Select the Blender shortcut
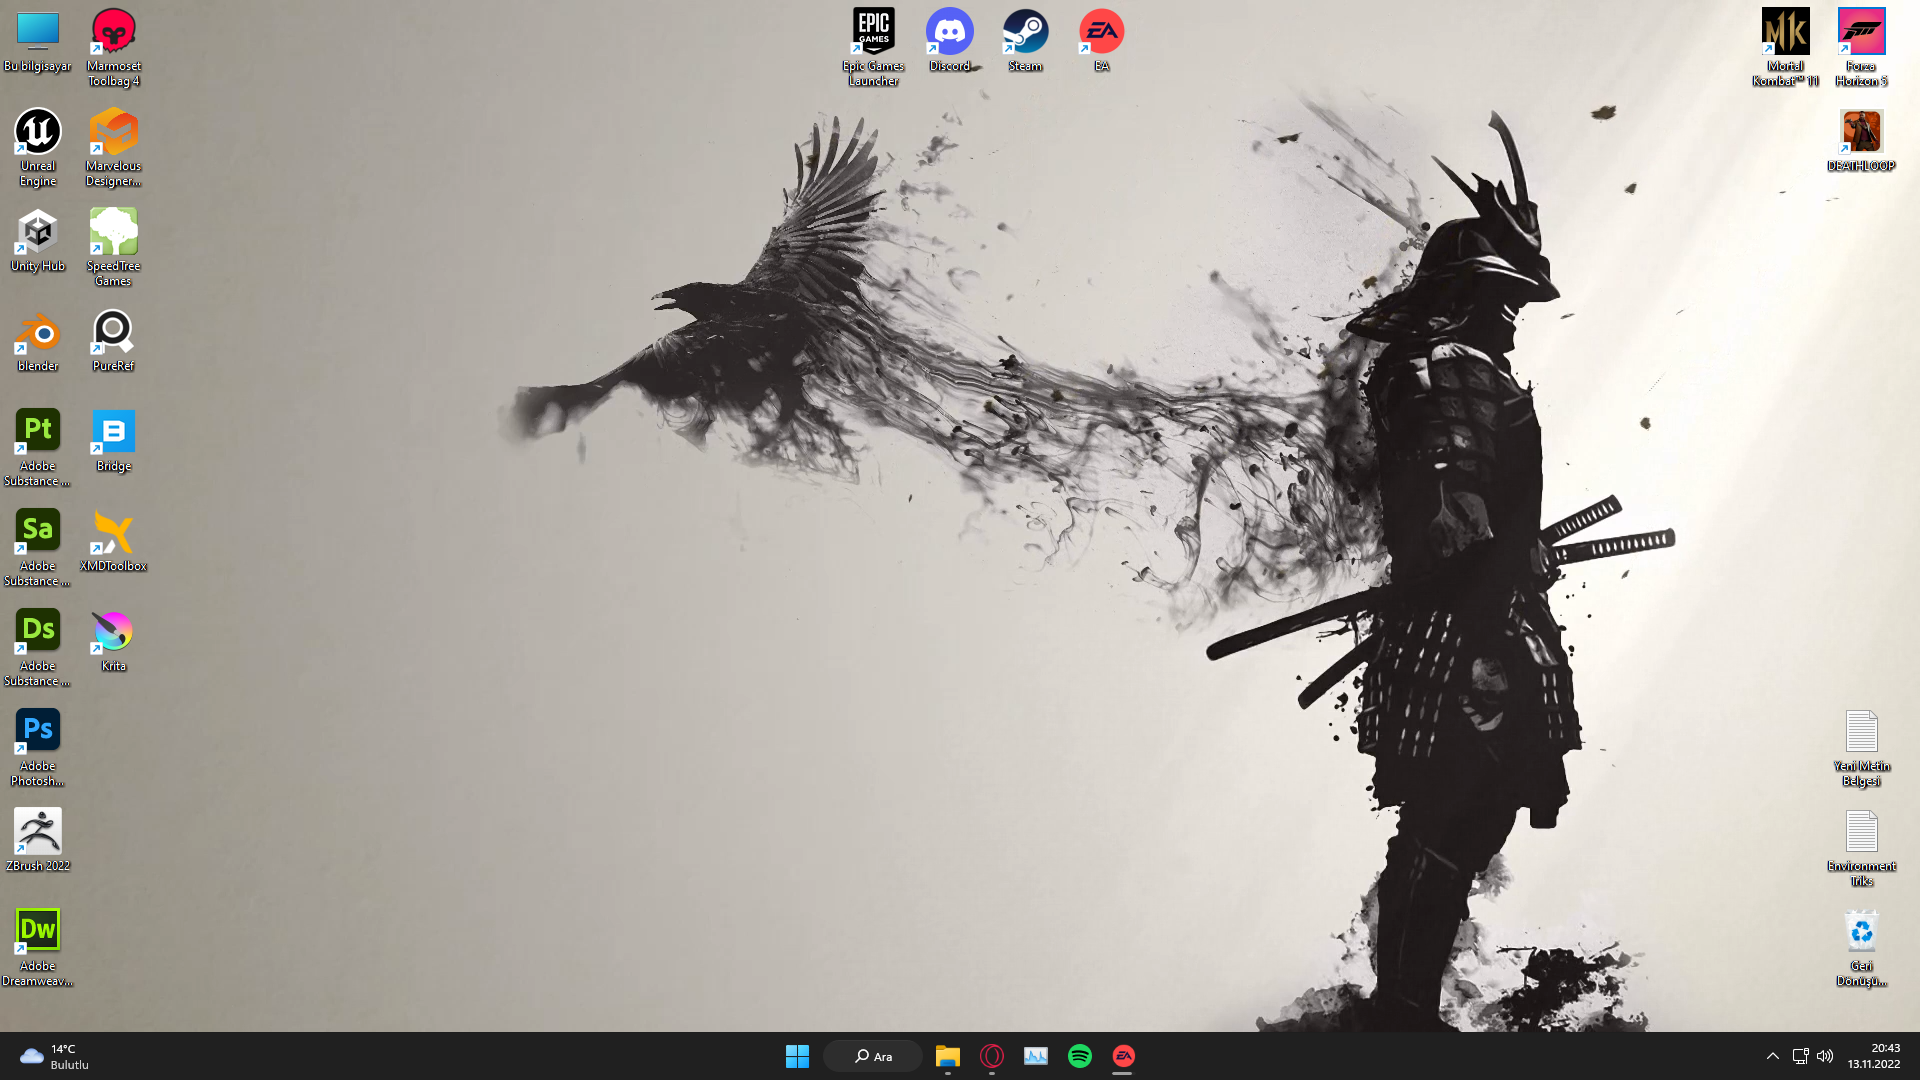 pos(38,340)
